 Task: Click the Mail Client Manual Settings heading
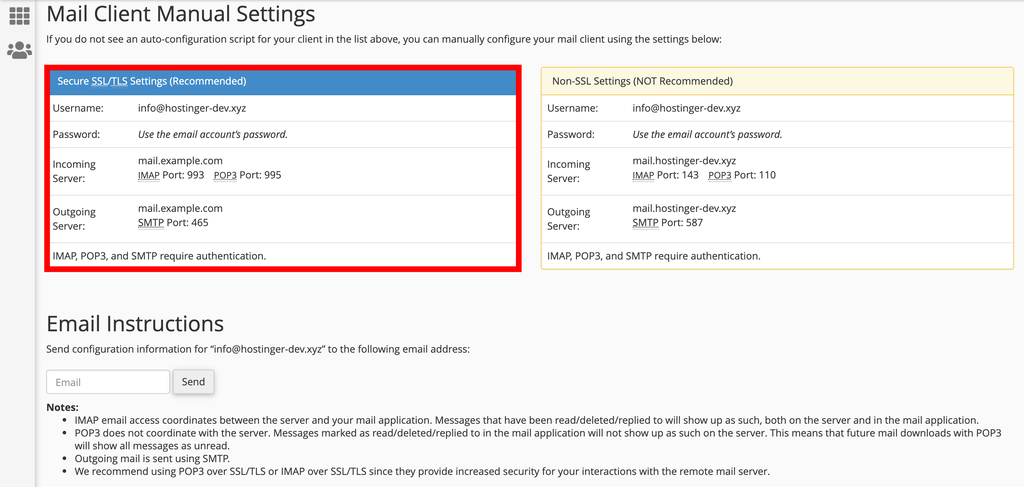pyautogui.click(x=180, y=14)
